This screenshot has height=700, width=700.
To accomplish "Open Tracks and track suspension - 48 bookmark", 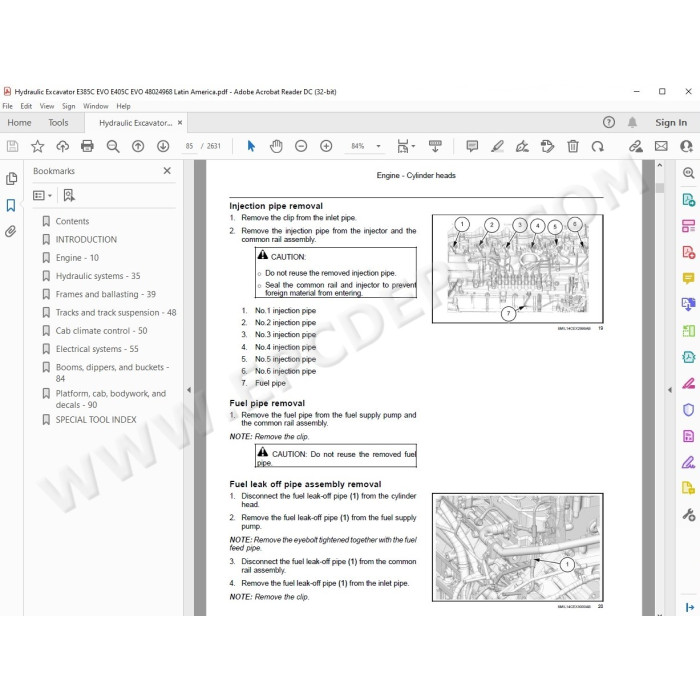I will click(116, 312).
